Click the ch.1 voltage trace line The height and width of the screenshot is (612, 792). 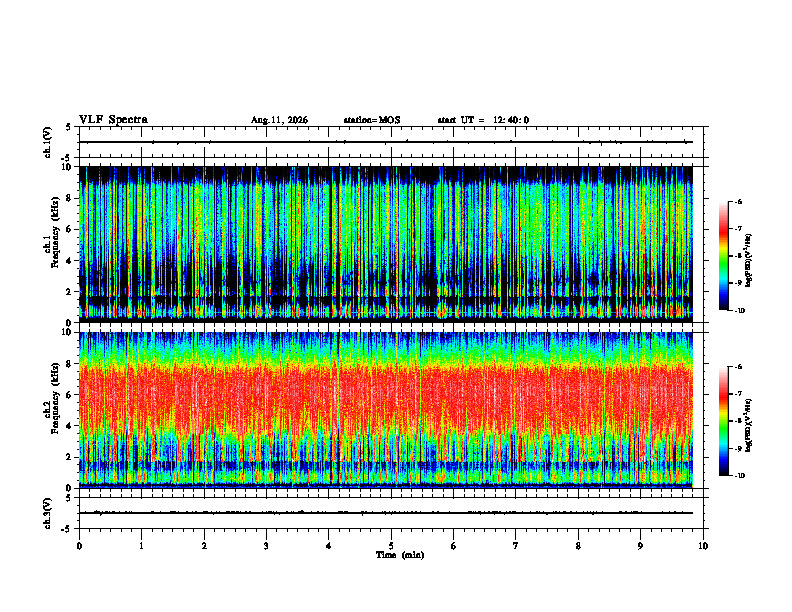386,142
